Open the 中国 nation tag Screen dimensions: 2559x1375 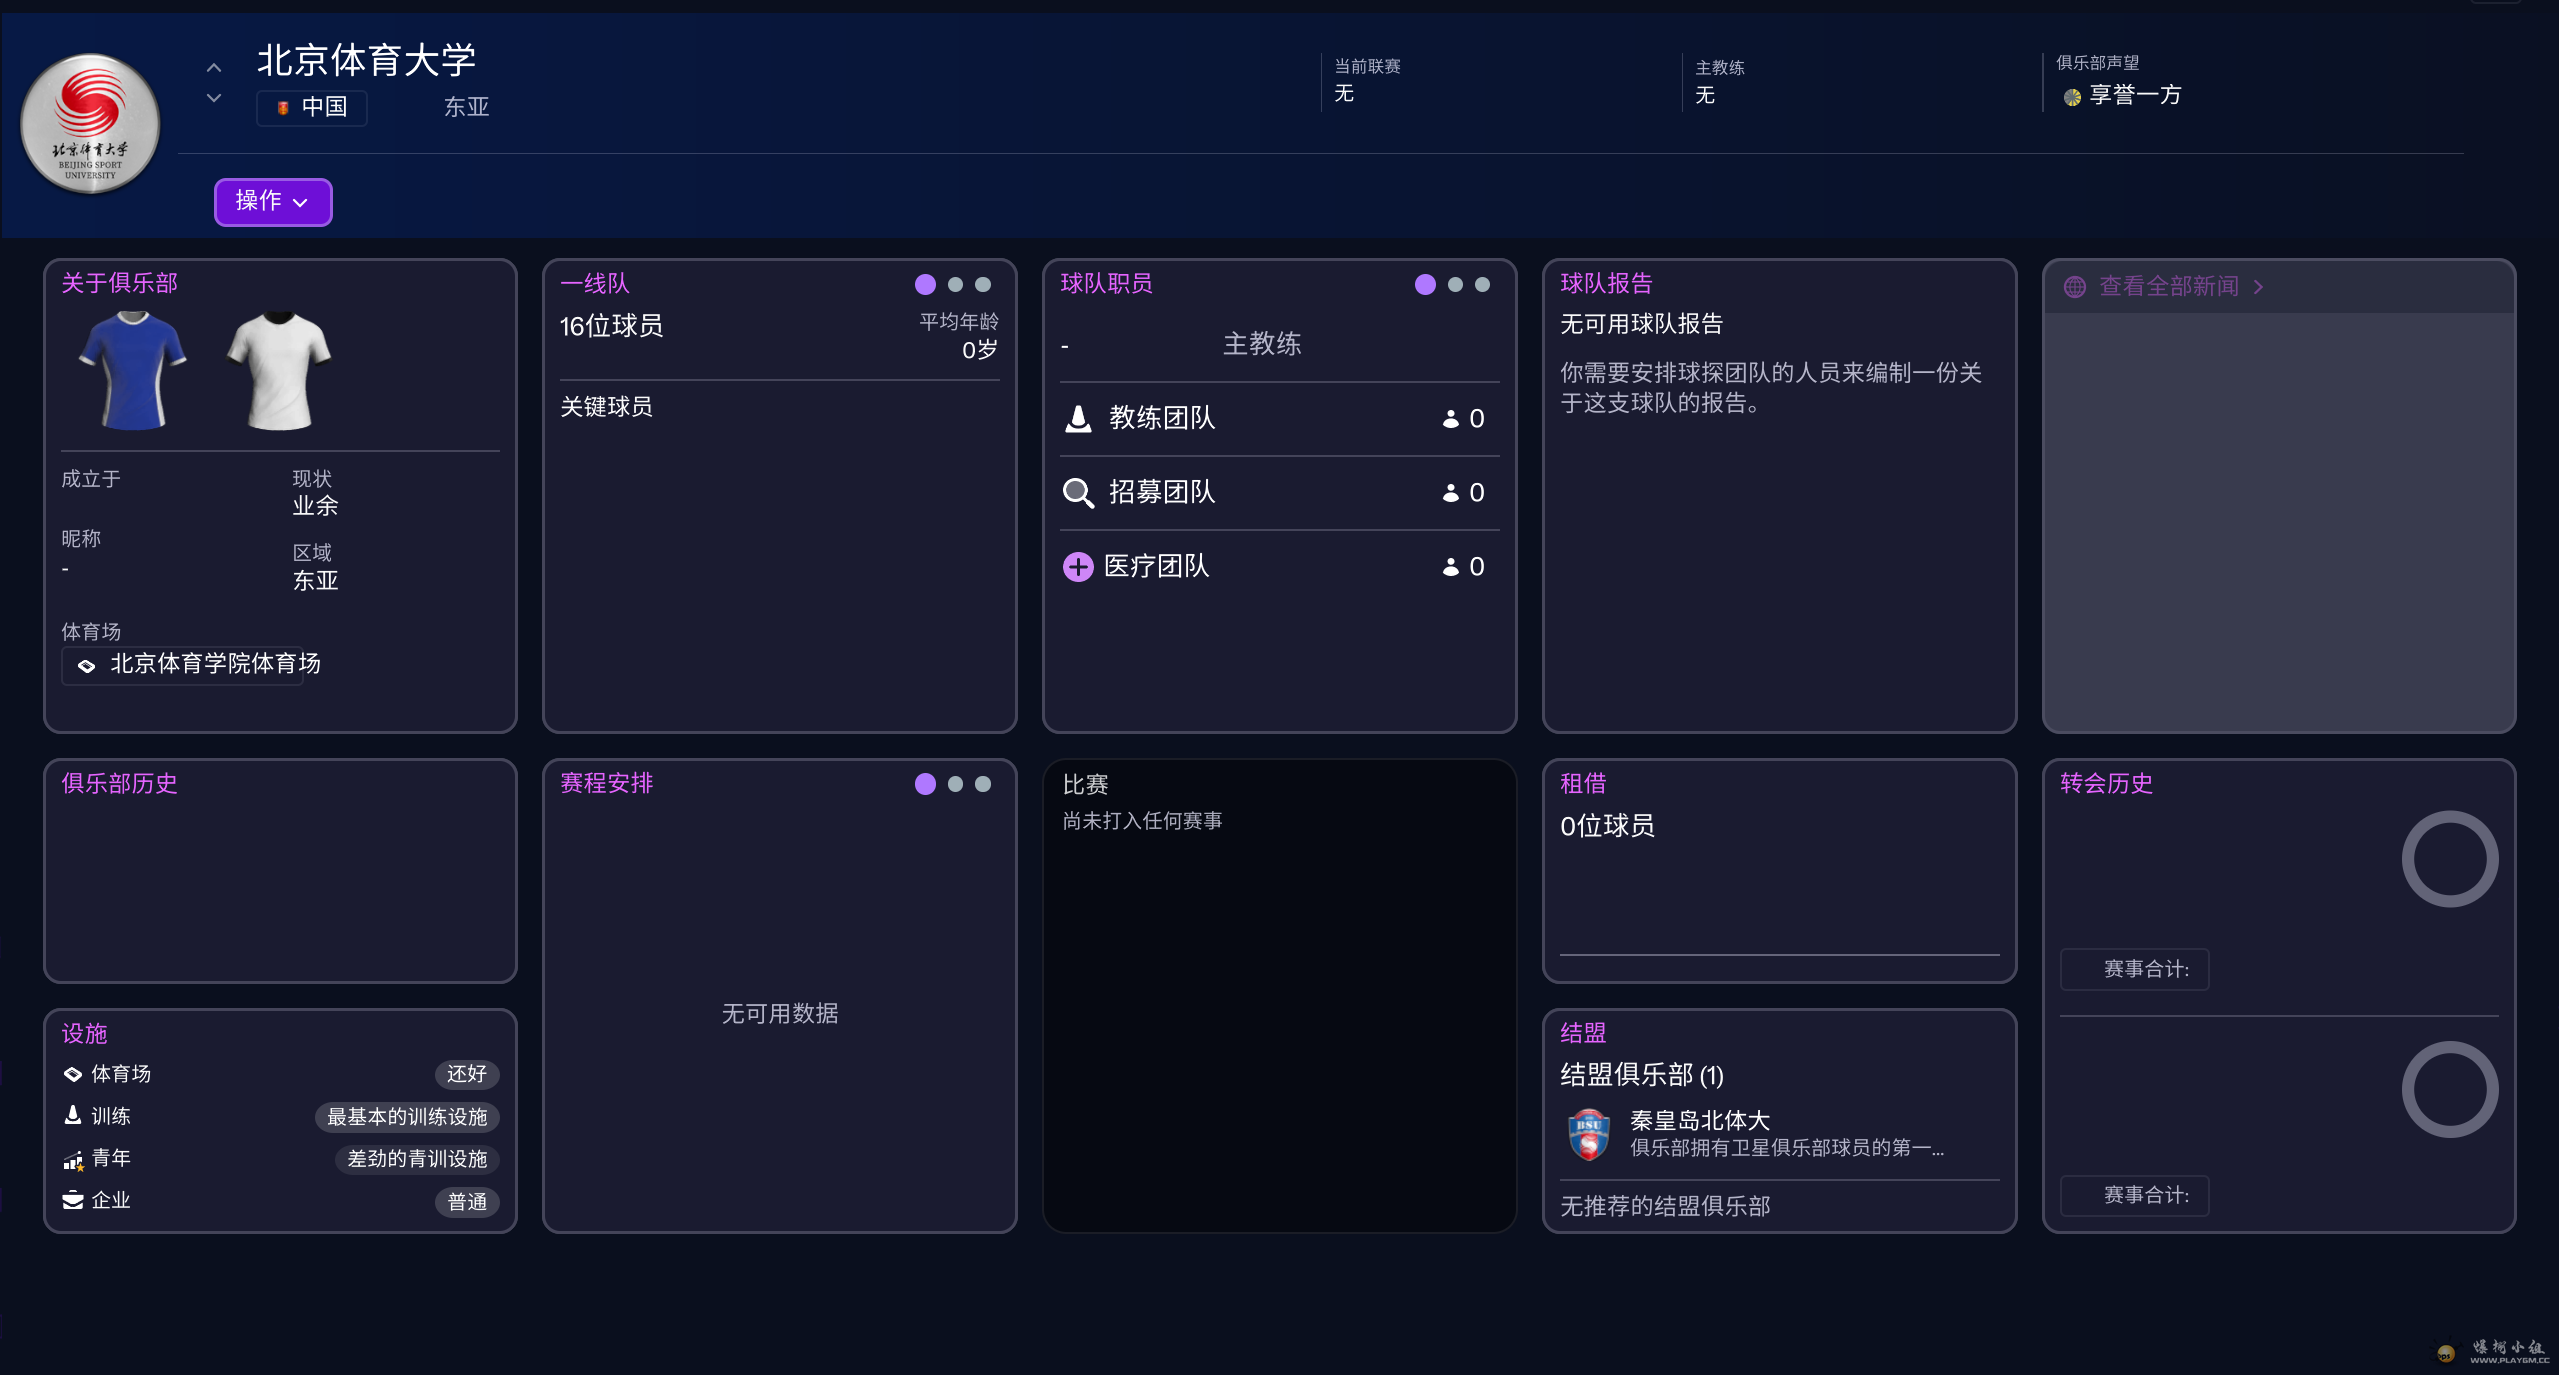point(312,107)
